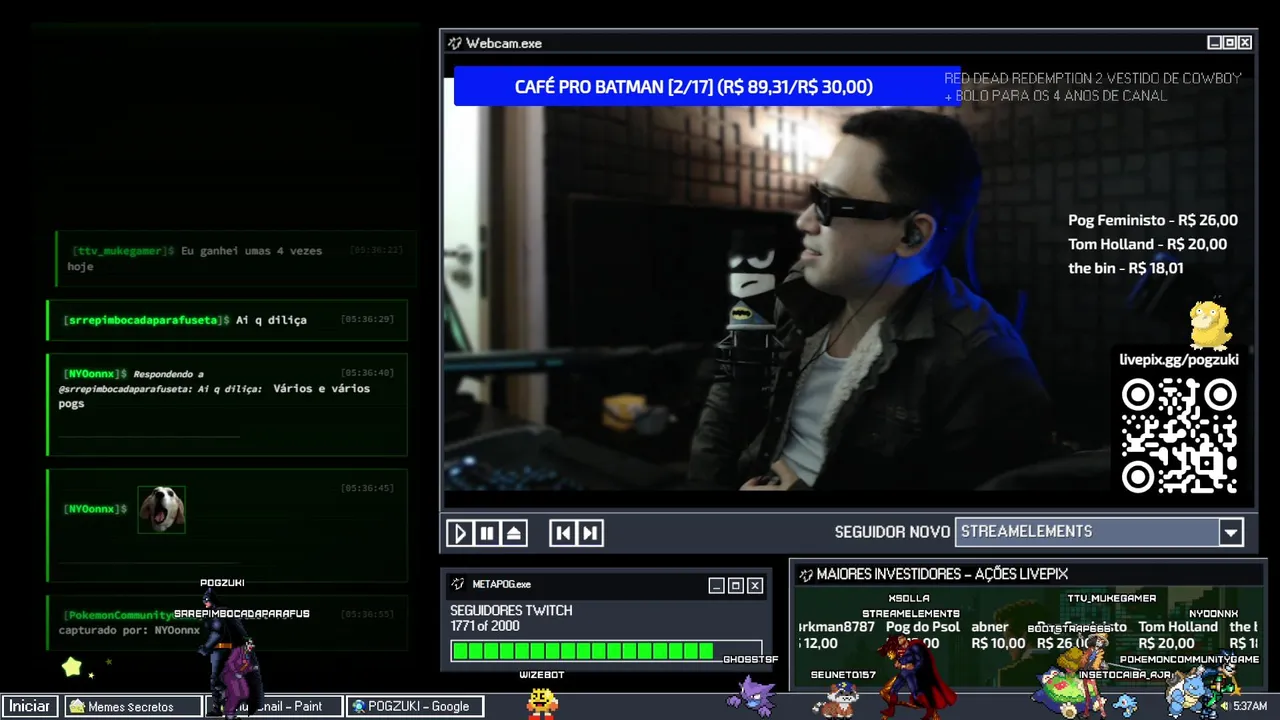This screenshot has height=720, width=1280.
Task: Click the TTU_MUKEGAMER name label
Action: click(x=1111, y=598)
